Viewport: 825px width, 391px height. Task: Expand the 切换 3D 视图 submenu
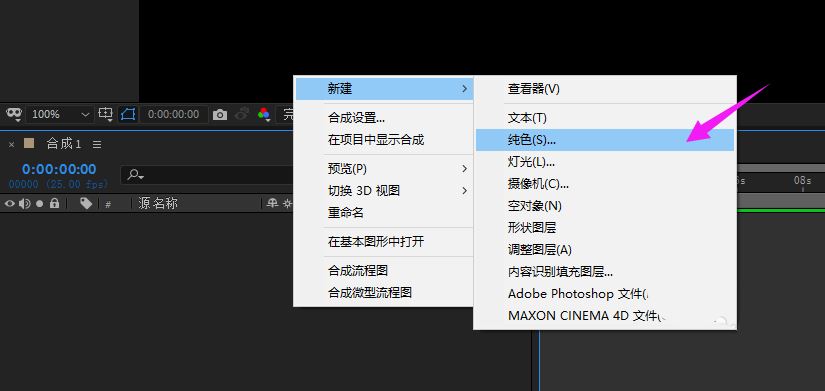tap(384, 191)
